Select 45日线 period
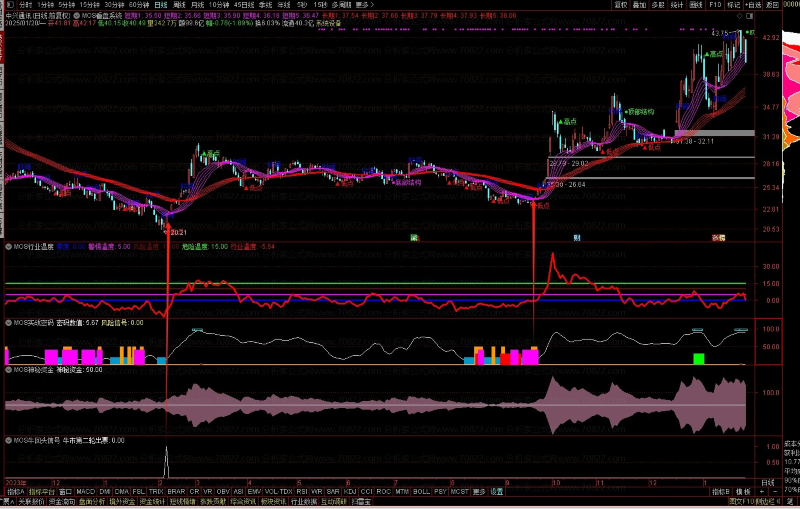Image resolution: width=800 pixels, height=509 pixels. point(244,5)
